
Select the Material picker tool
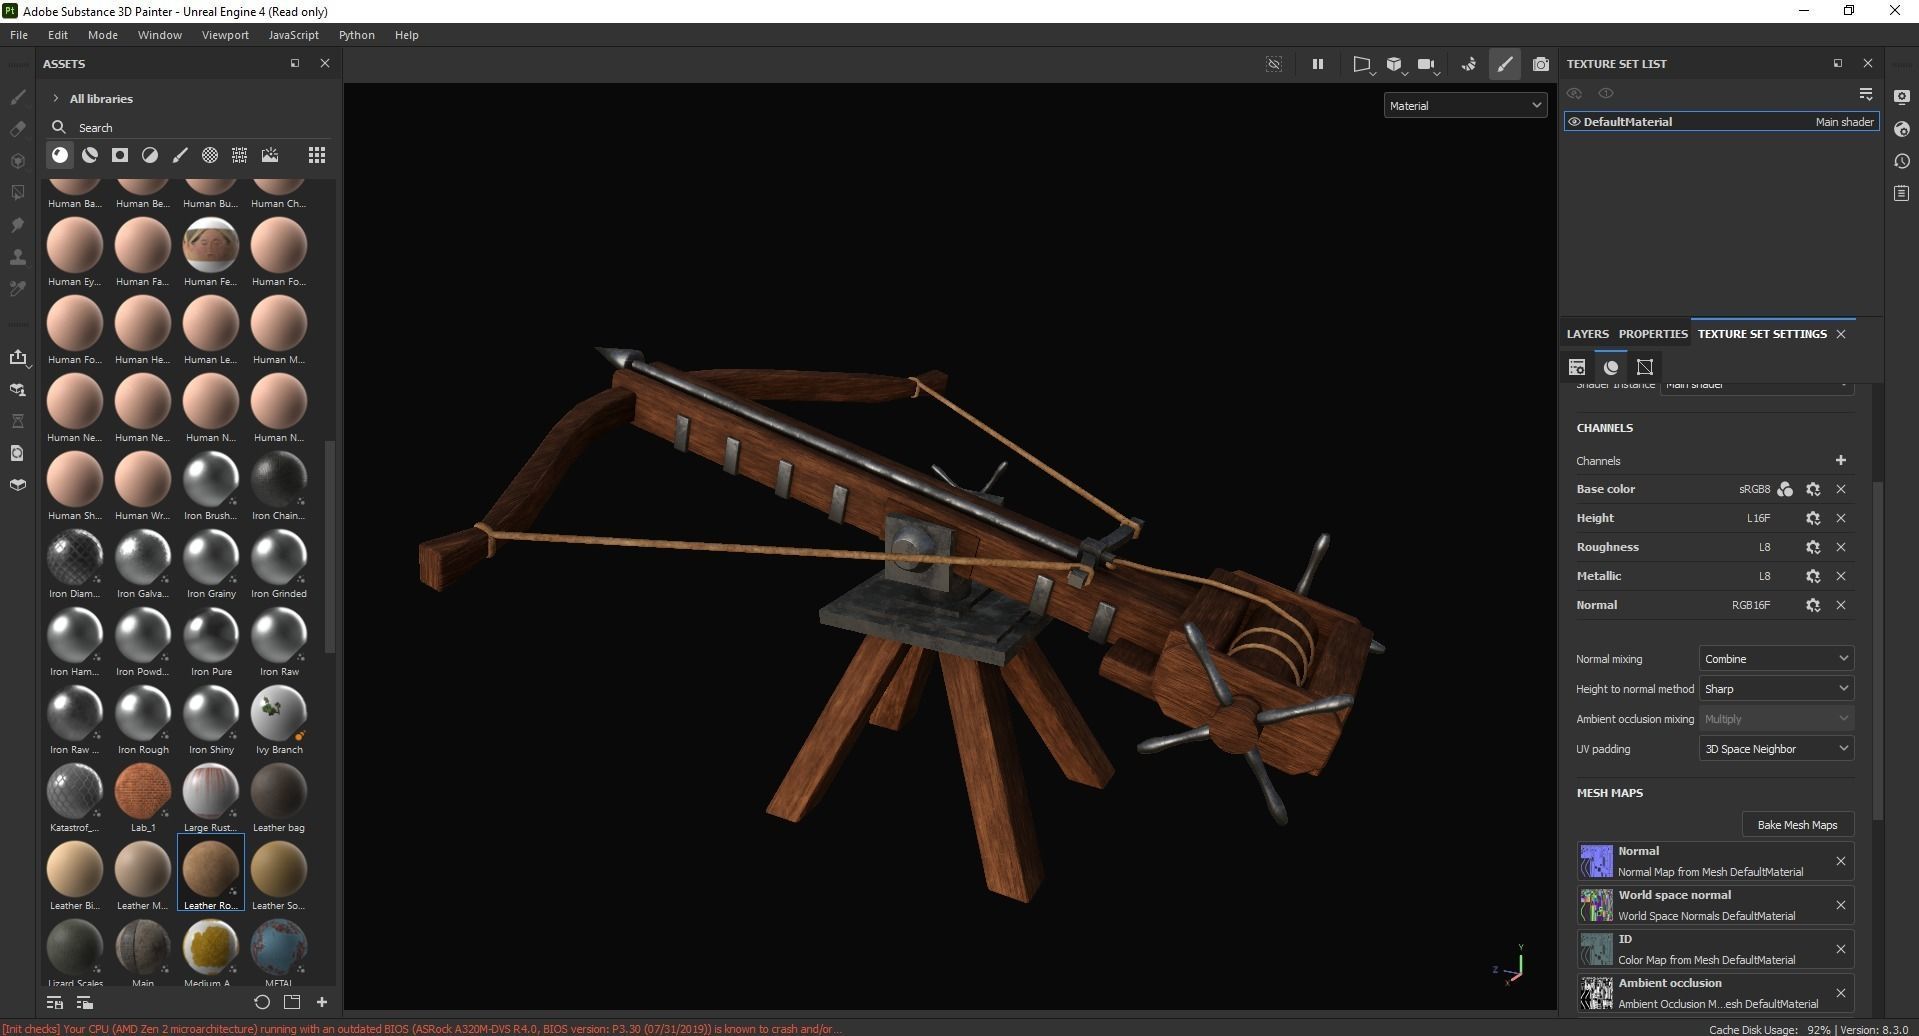tap(17, 289)
